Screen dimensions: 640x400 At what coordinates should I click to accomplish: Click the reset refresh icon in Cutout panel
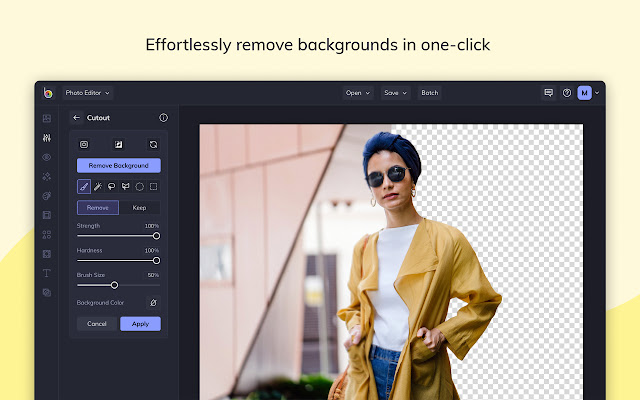153,144
